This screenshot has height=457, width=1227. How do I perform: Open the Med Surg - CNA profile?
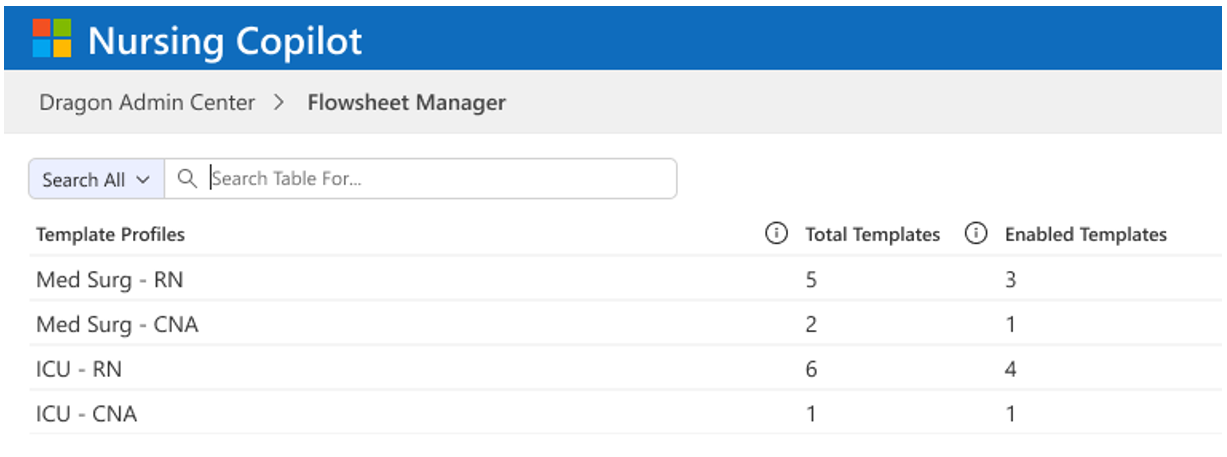[117, 324]
